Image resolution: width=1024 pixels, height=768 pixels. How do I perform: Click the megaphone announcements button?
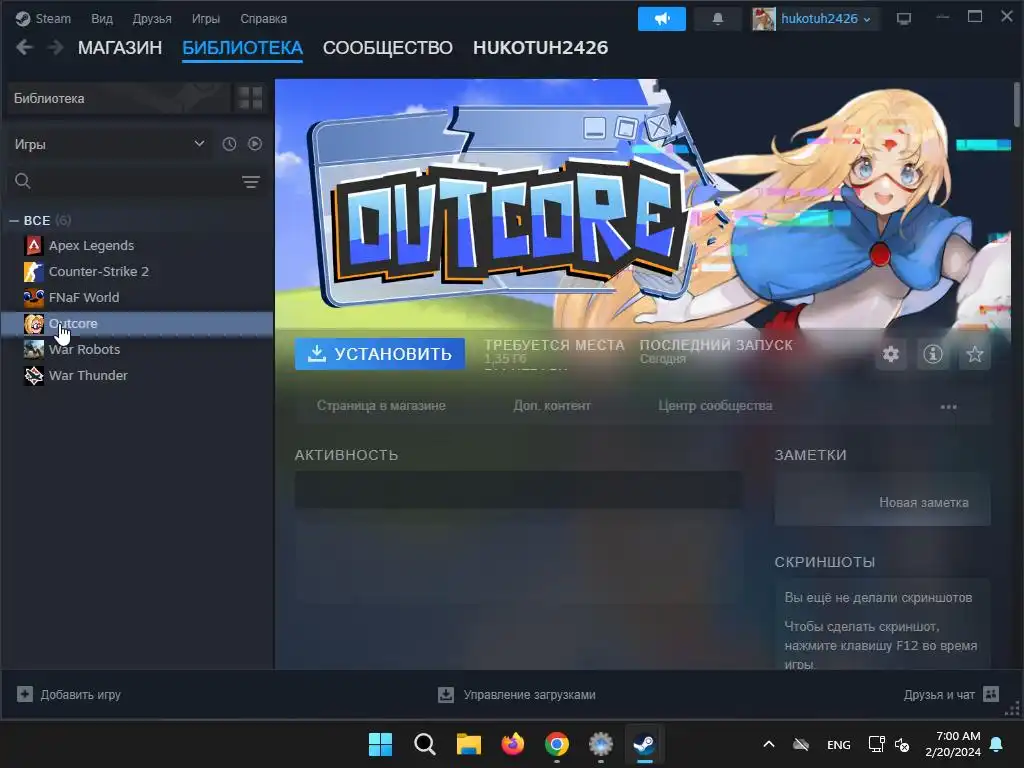(662, 18)
